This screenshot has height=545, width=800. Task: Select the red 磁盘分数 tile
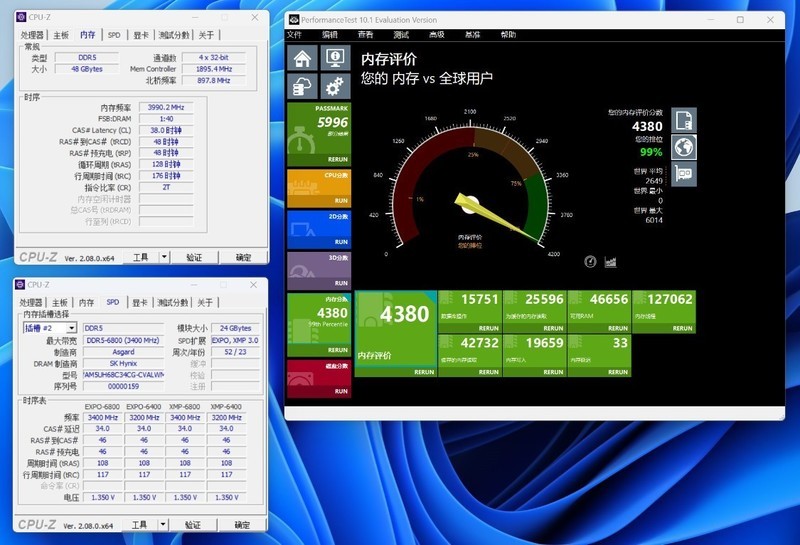point(319,379)
